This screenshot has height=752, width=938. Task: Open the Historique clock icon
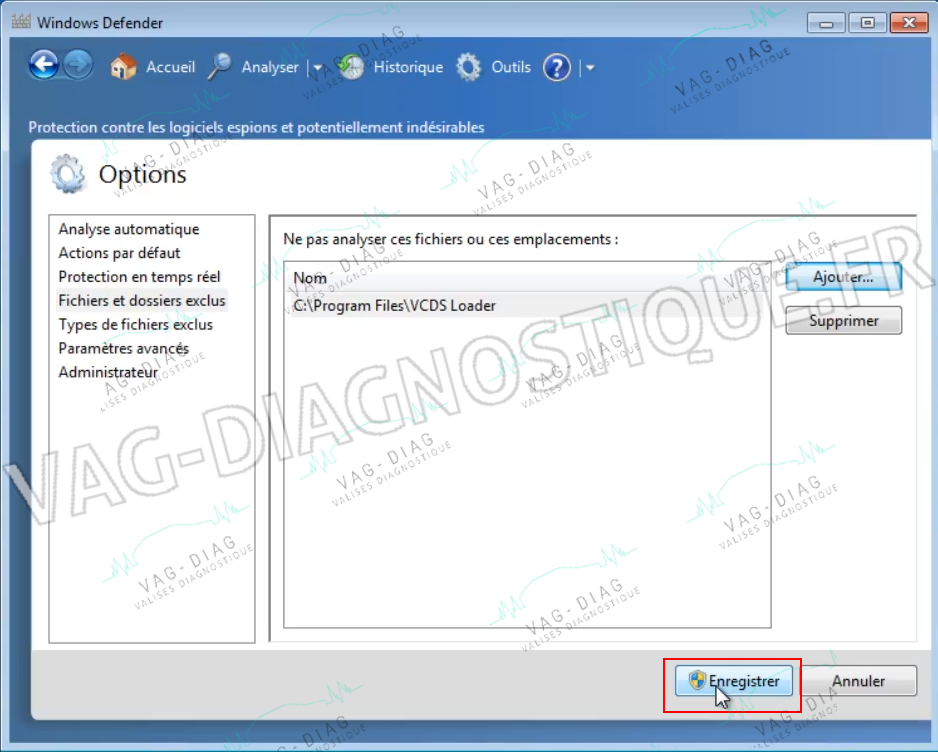(351, 67)
